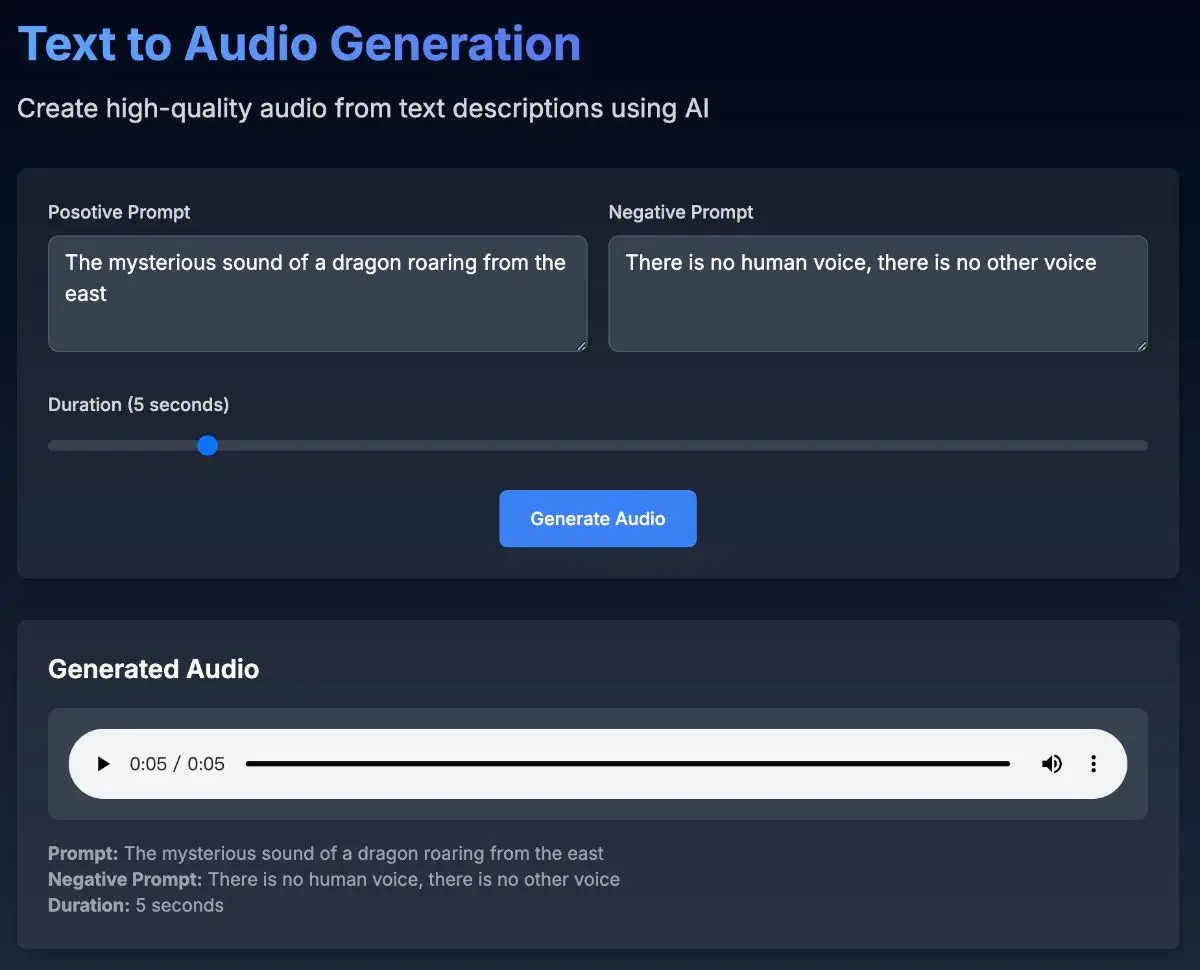
Task: Focus the dragon roaring prompt text box
Action: [317, 293]
